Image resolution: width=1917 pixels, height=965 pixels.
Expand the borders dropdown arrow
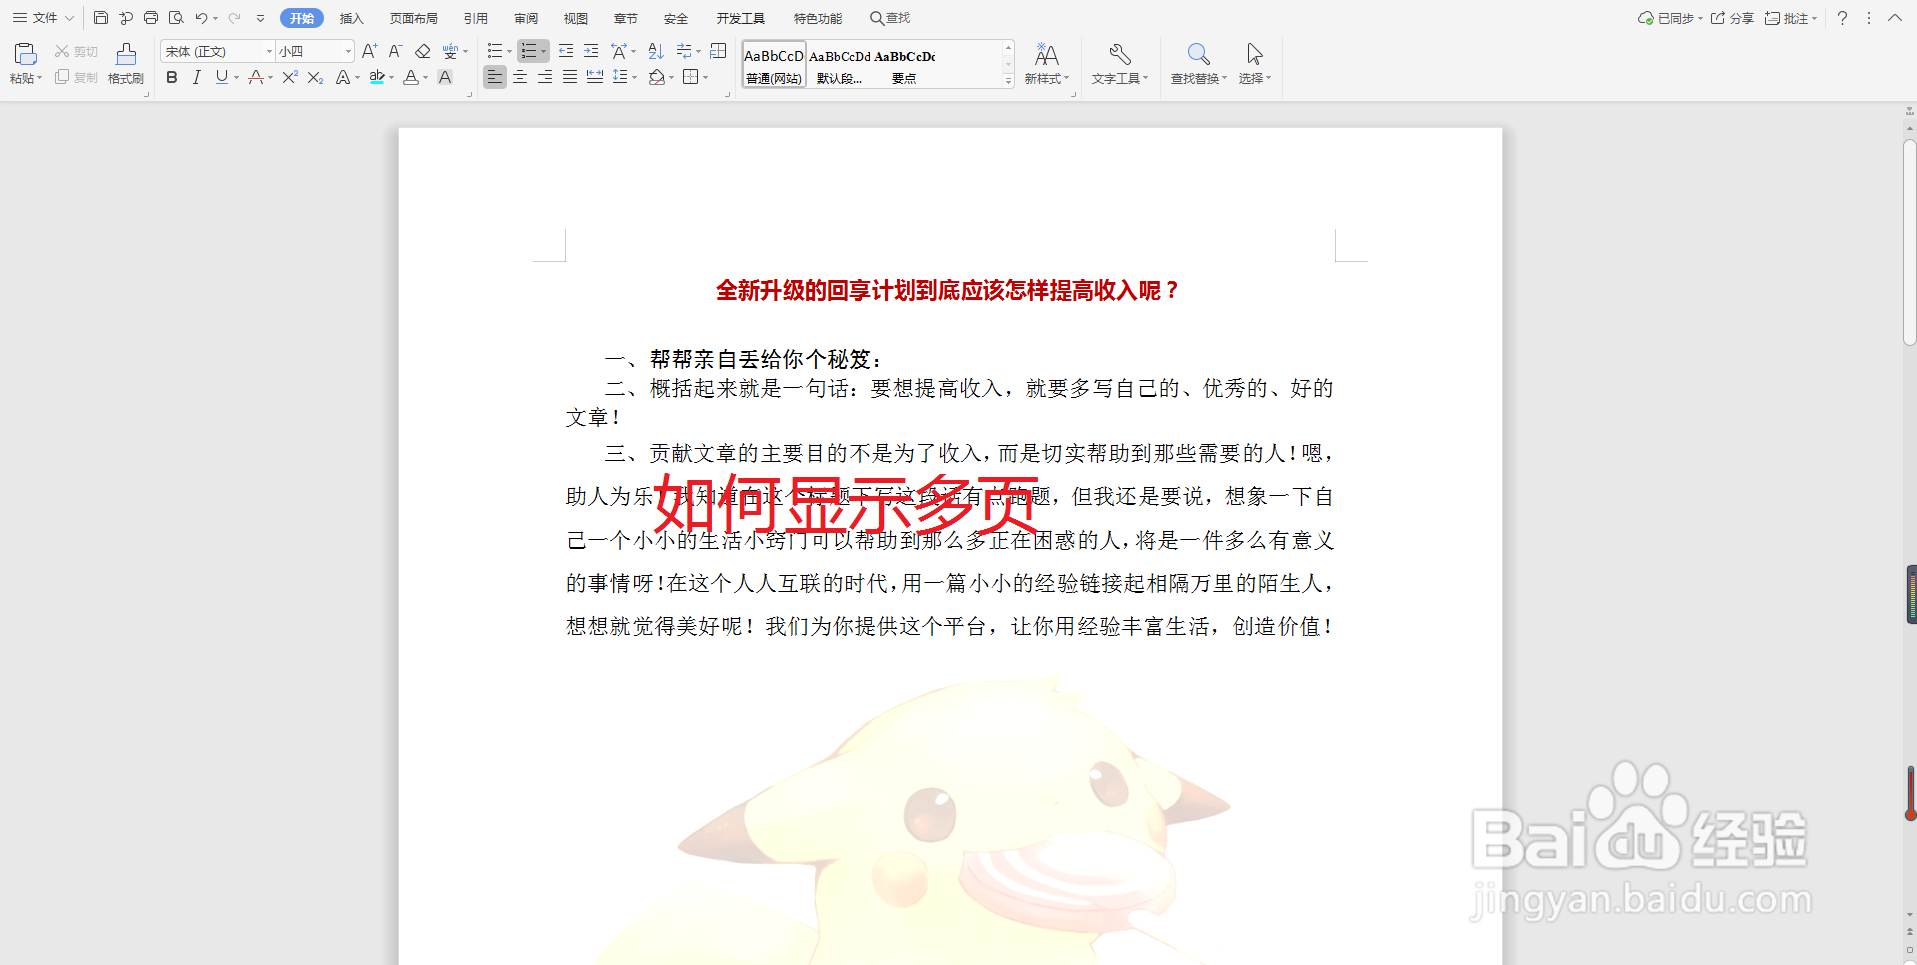click(705, 77)
